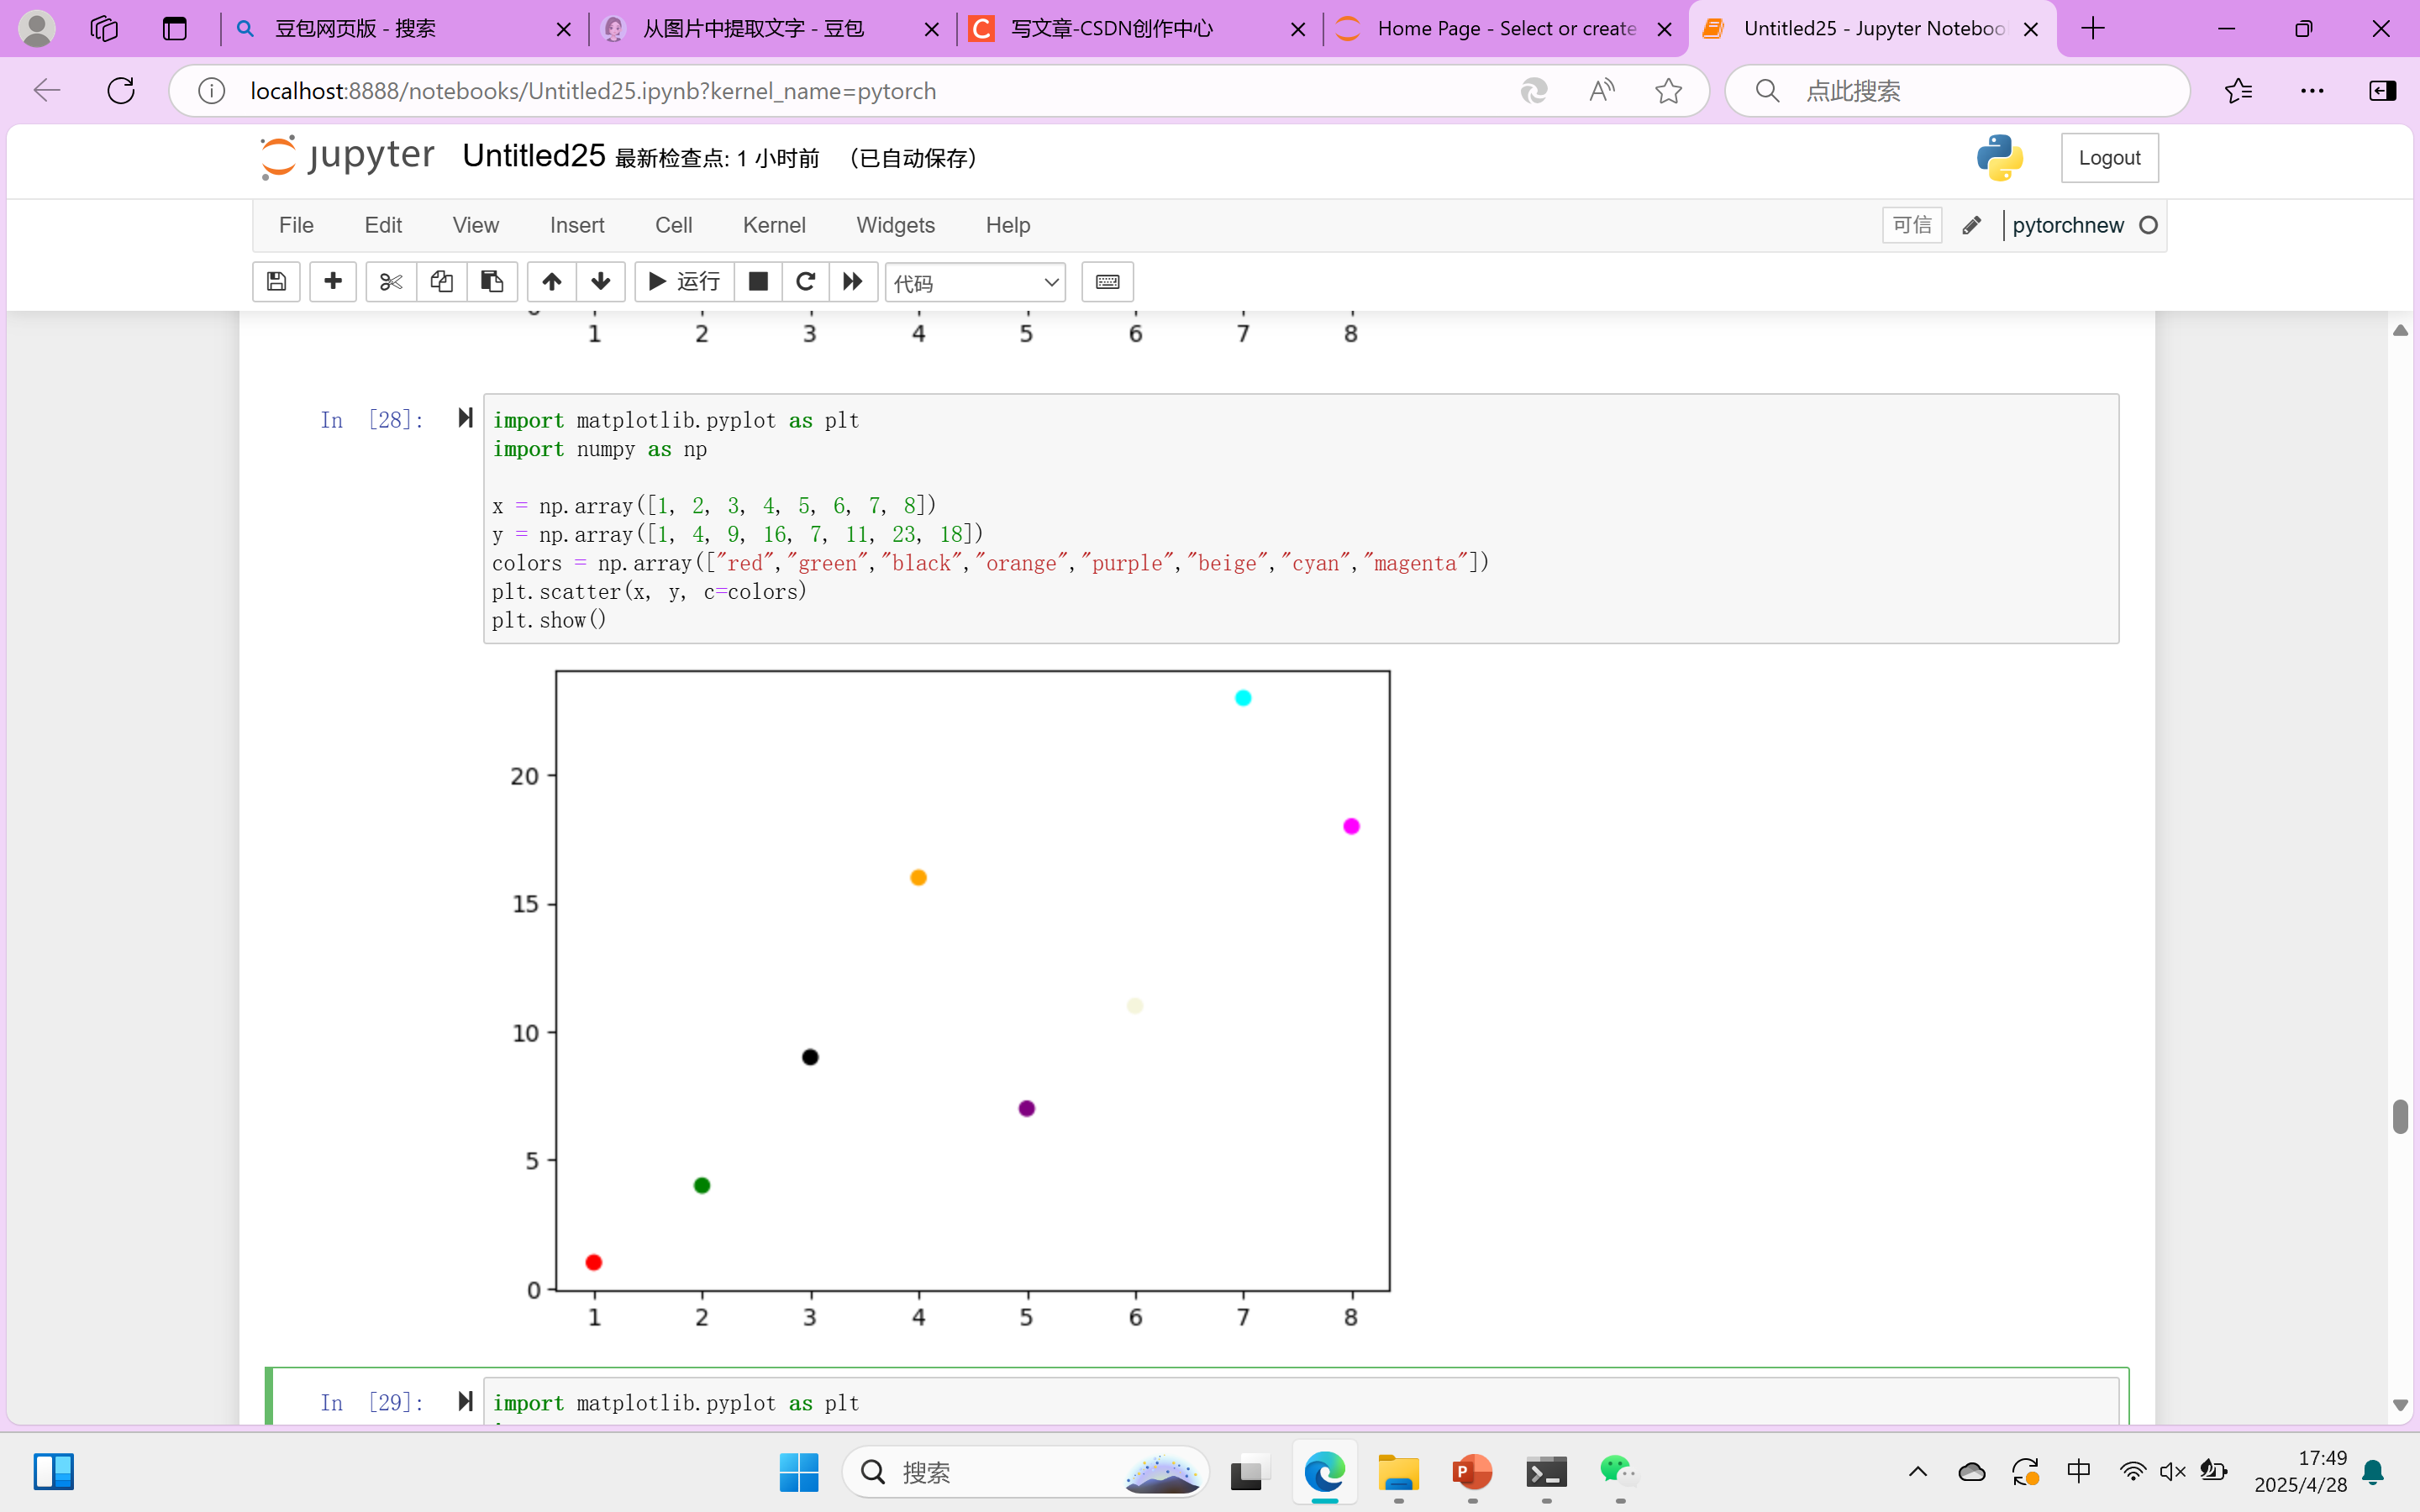The height and width of the screenshot is (1512, 2420).
Task: Interrupt the kernel with the stop icon
Action: (758, 282)
